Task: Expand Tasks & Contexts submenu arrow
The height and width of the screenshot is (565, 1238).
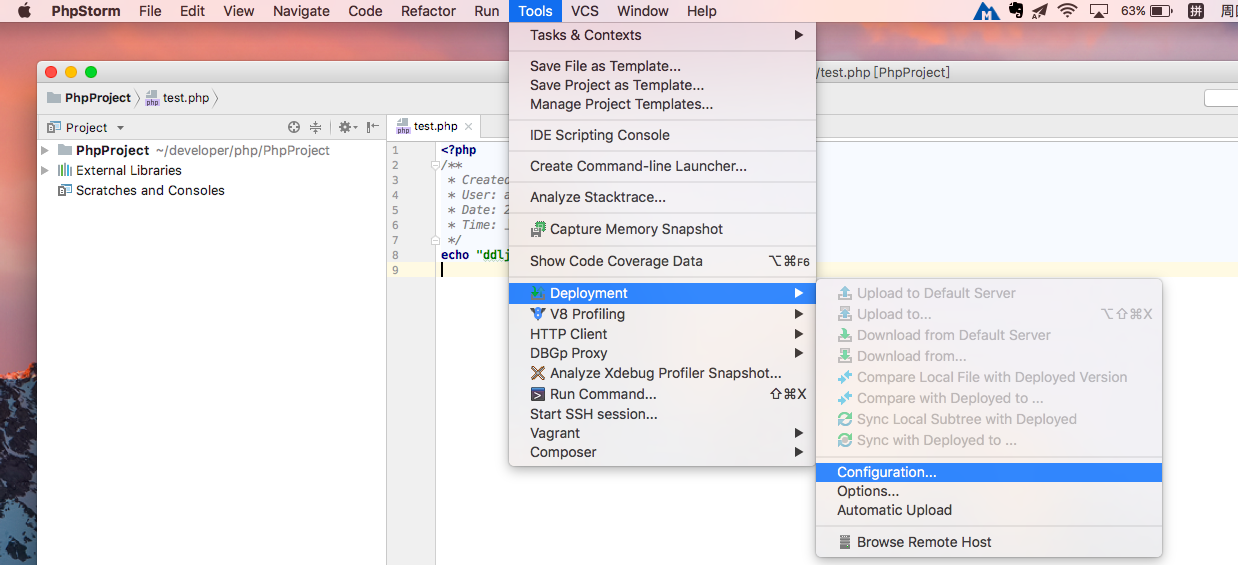Action: coord(799,35)
